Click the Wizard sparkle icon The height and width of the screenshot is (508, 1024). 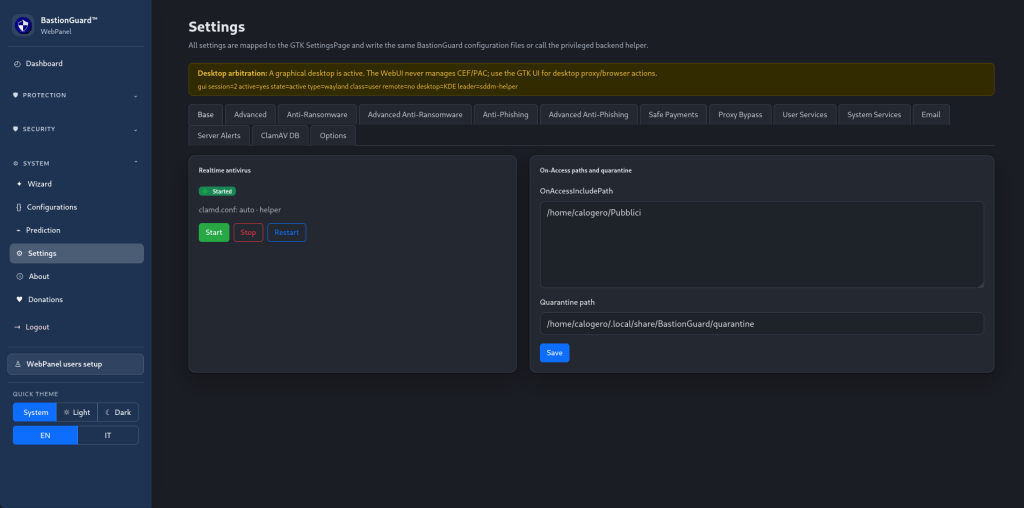coord(19,184)
